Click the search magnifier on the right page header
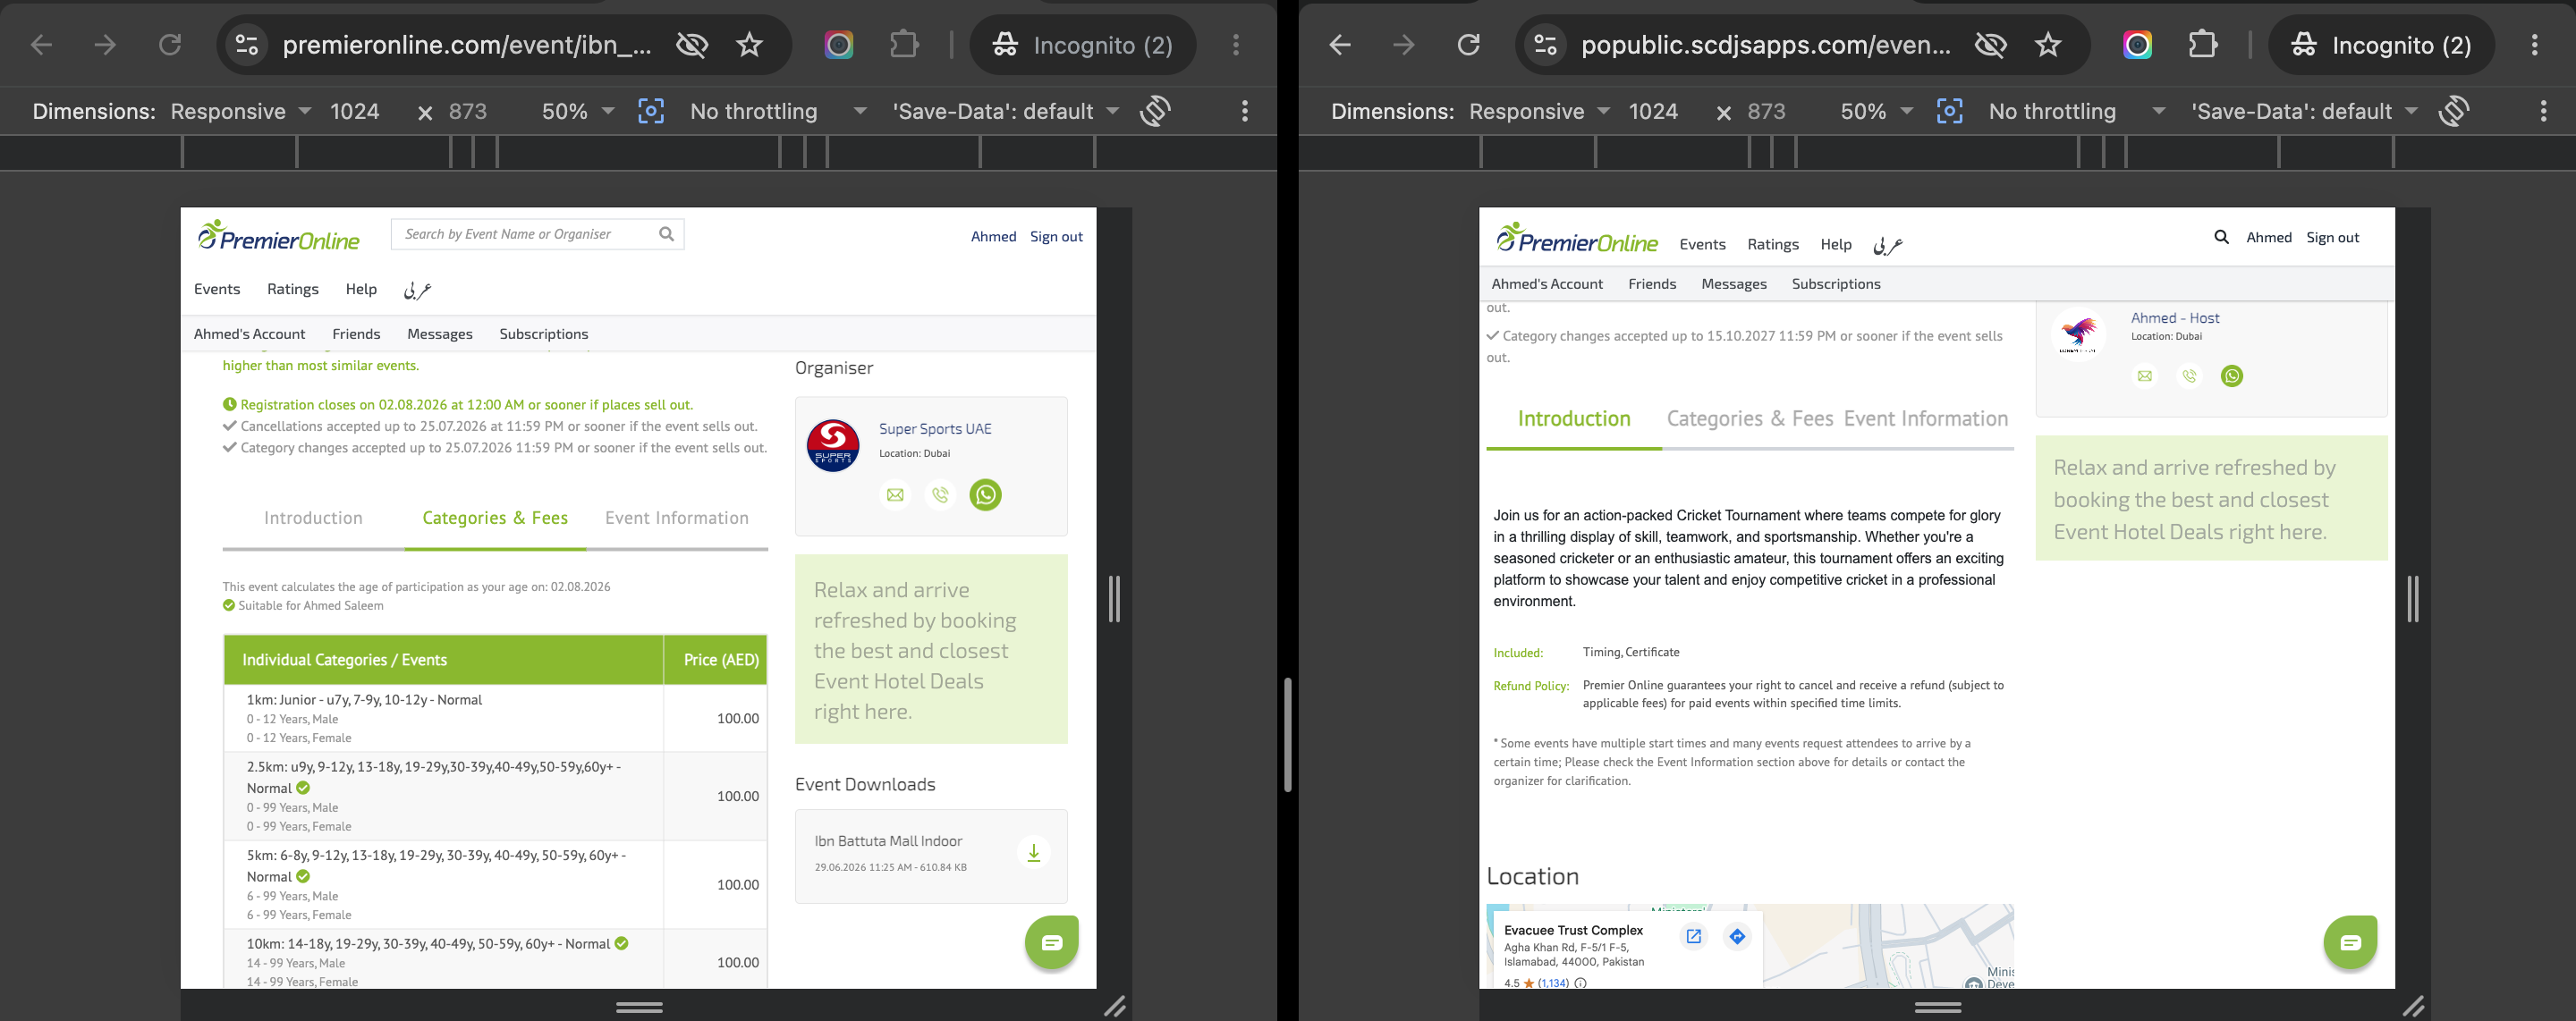Screen dimensions: 2576x1021 [2221, 237]
